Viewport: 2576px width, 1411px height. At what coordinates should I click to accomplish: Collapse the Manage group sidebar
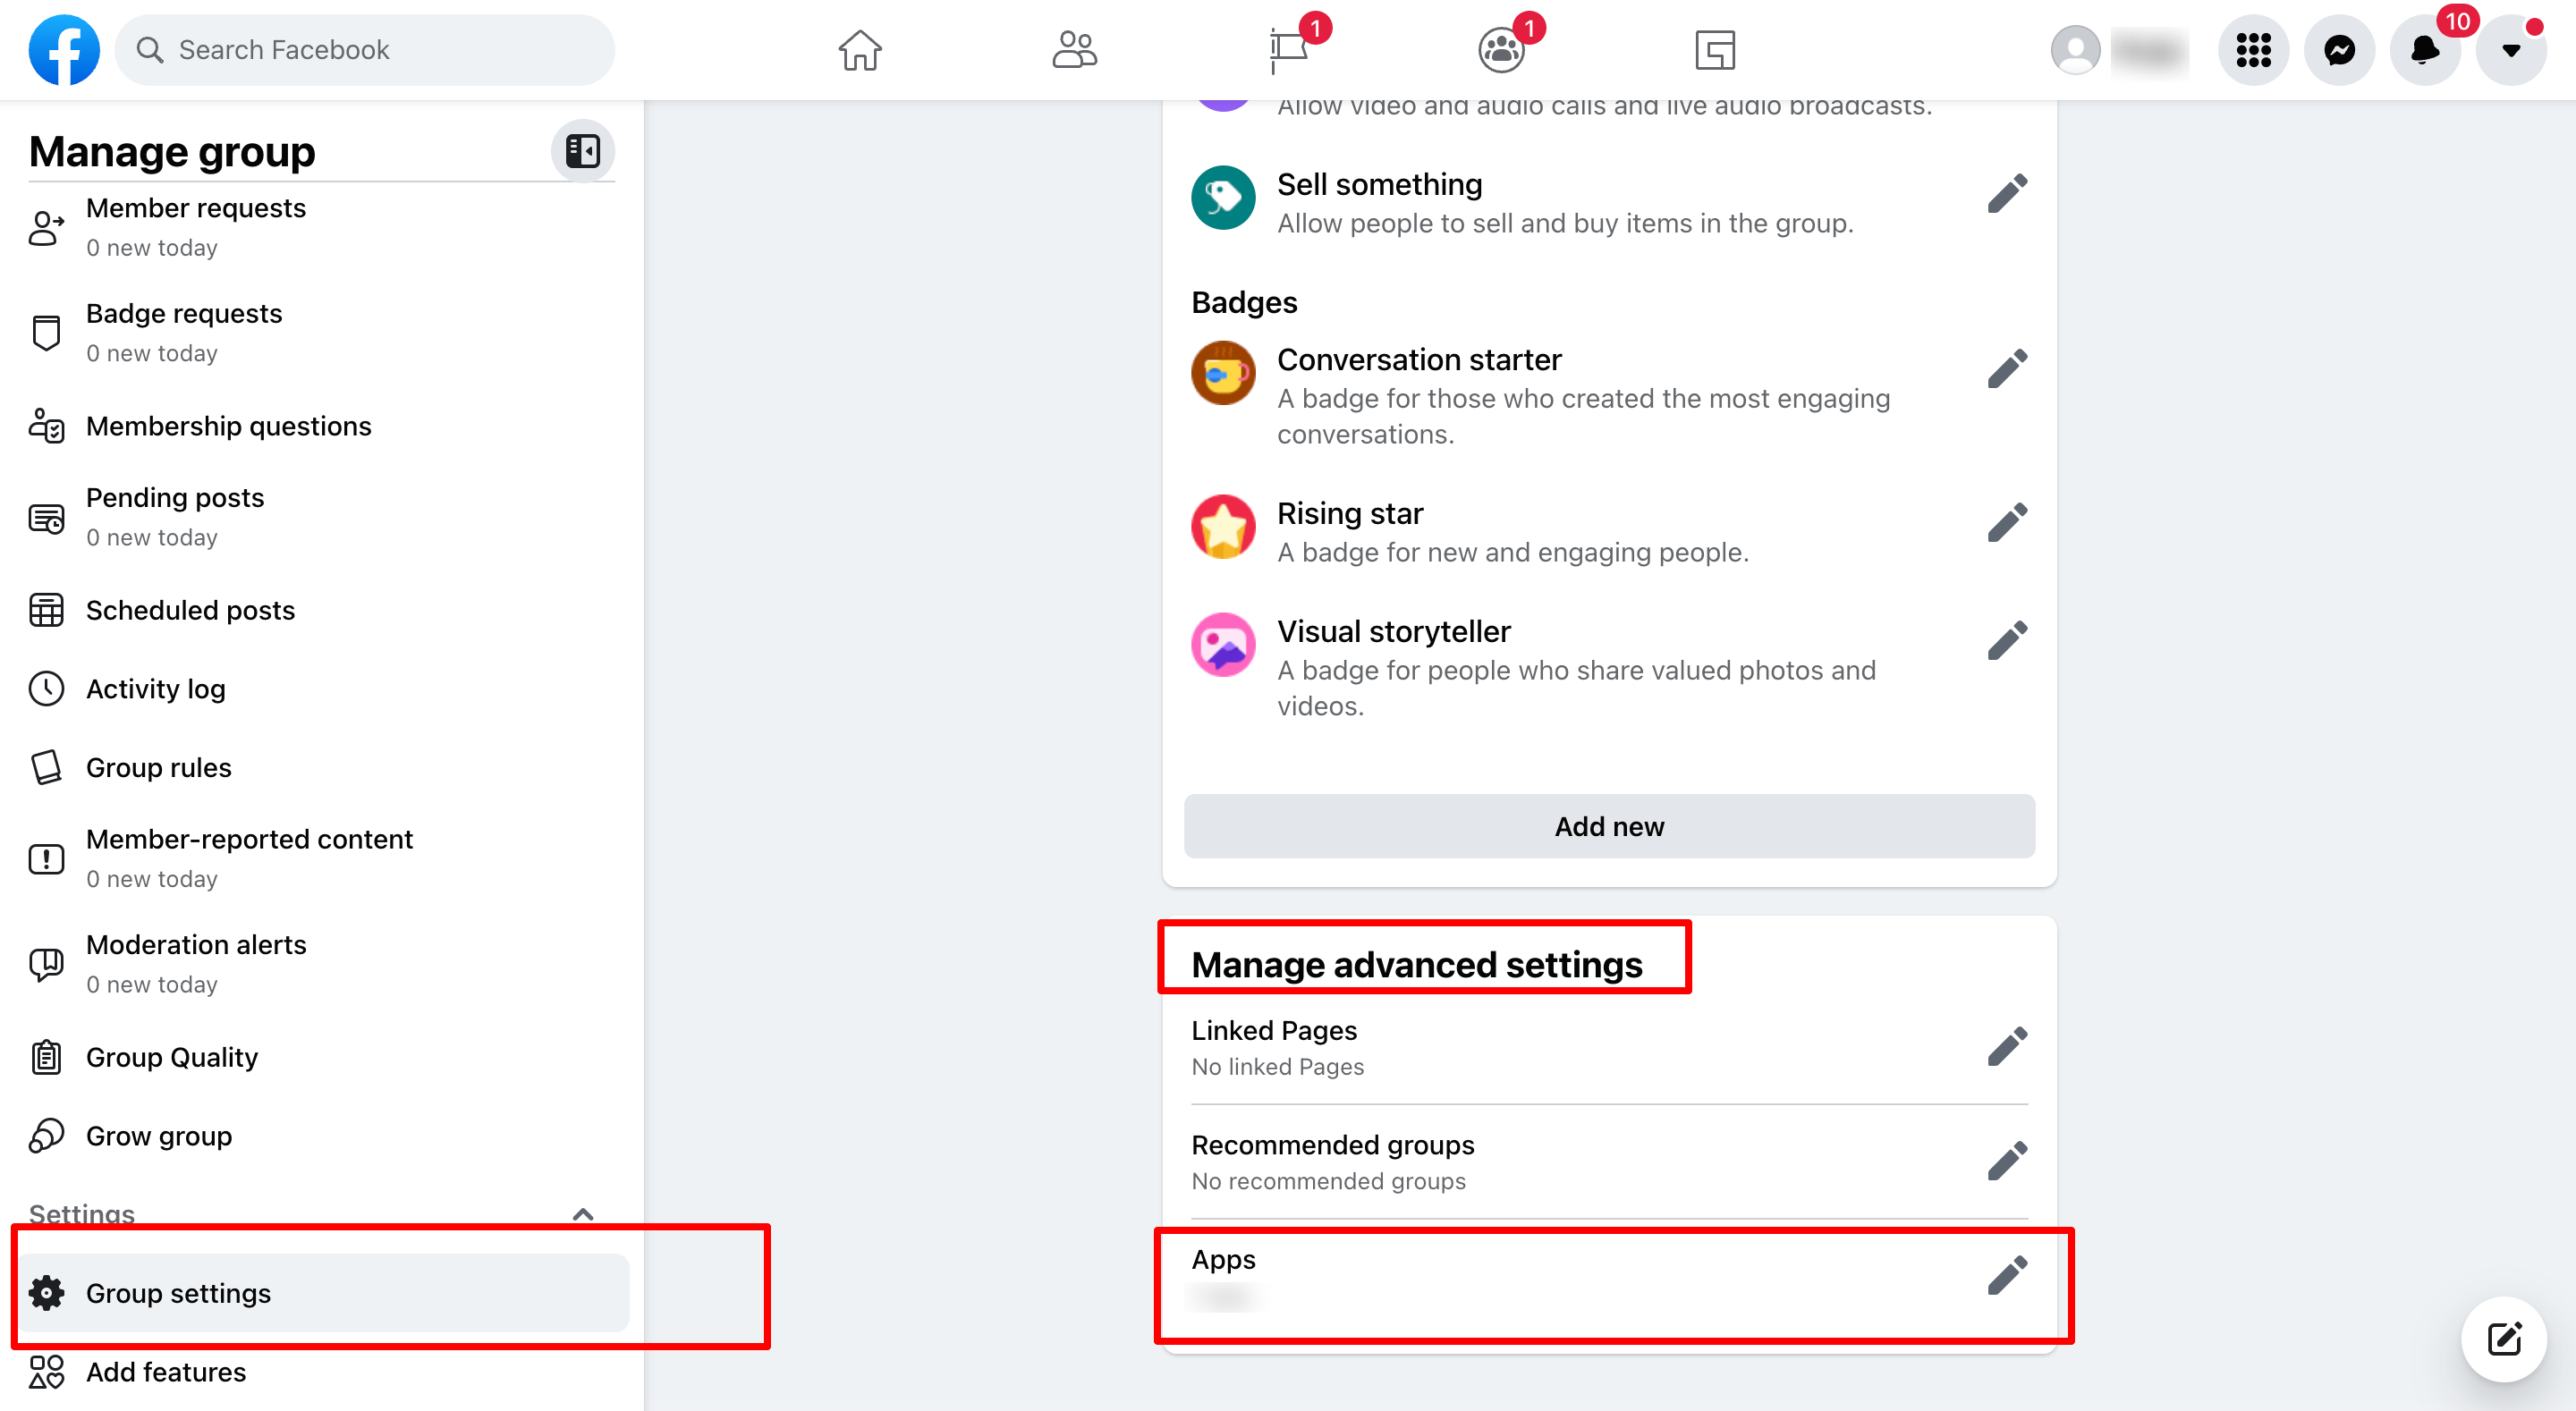click(582, 151)
